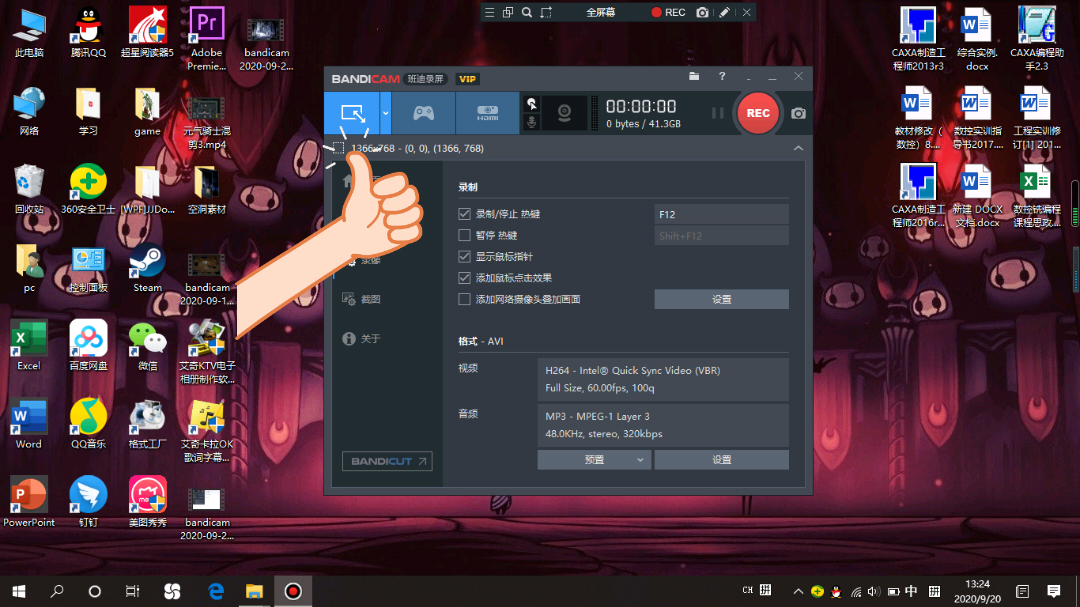Toggle the microphone icon in Bandicam
The width and height of the screenshot is (1080, 607).
coord(532,123)
